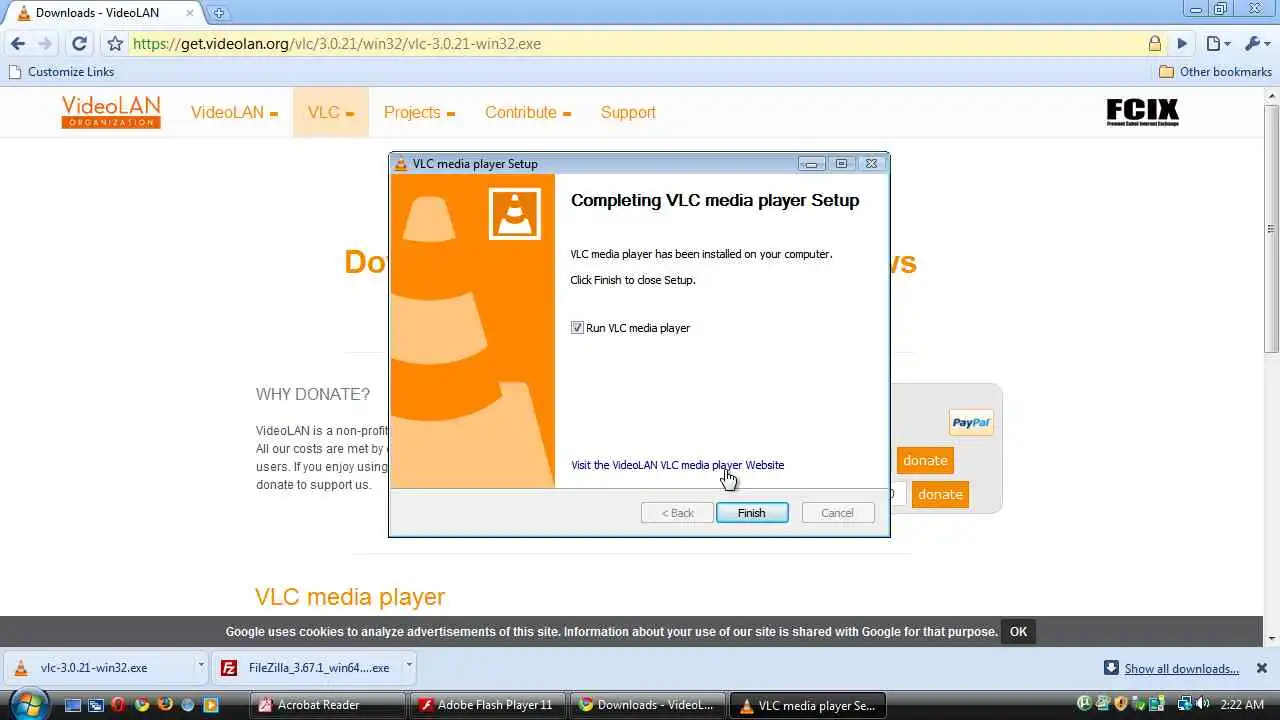Launch Opera from the quick launch bar
This screenshot has width=1280, height=720.
click(x=118, y=705)
